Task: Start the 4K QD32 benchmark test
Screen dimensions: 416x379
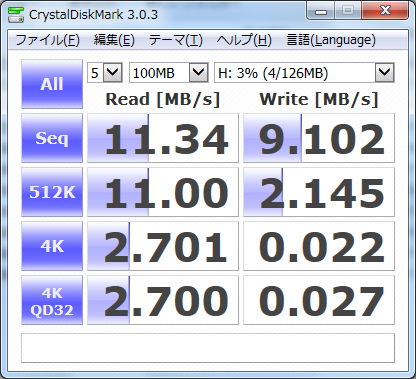Action: point(52,300)
